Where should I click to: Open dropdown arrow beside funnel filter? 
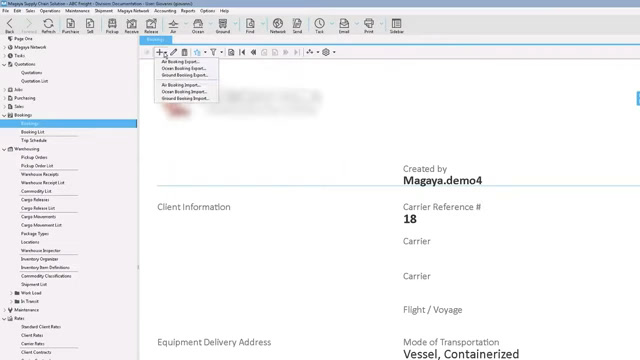(x=222, y=52)
